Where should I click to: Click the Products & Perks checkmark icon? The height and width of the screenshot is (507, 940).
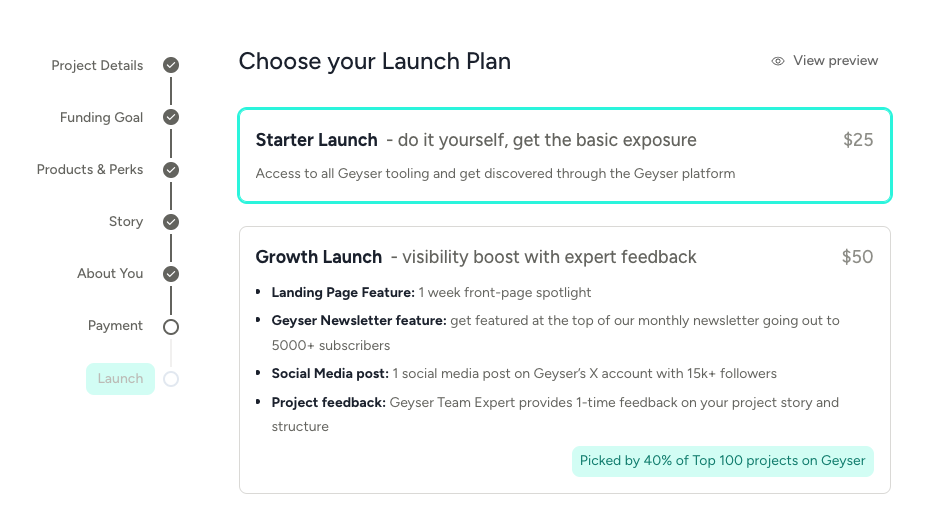[171, 170]
